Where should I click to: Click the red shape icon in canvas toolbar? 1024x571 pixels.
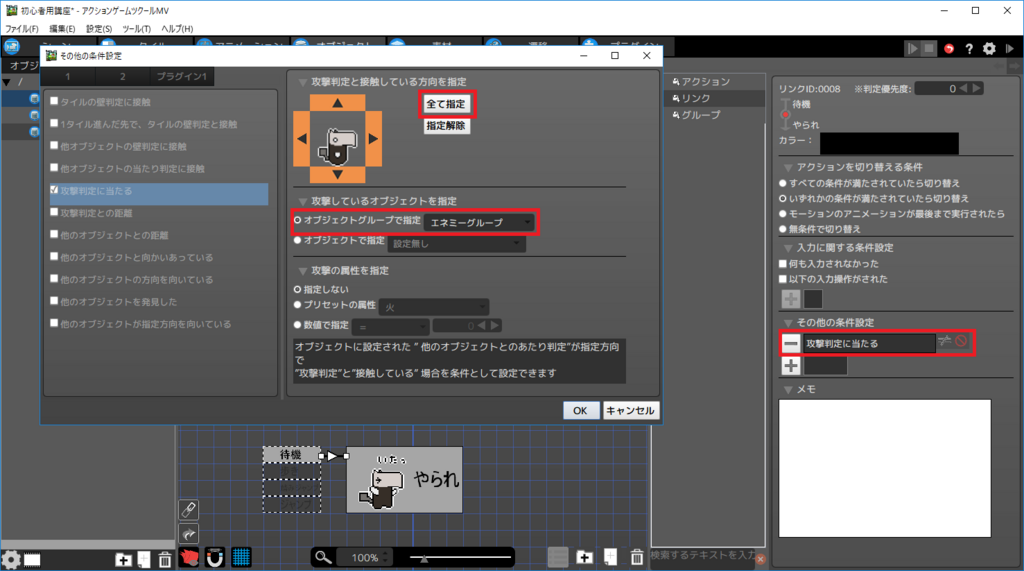click(189, 557)
